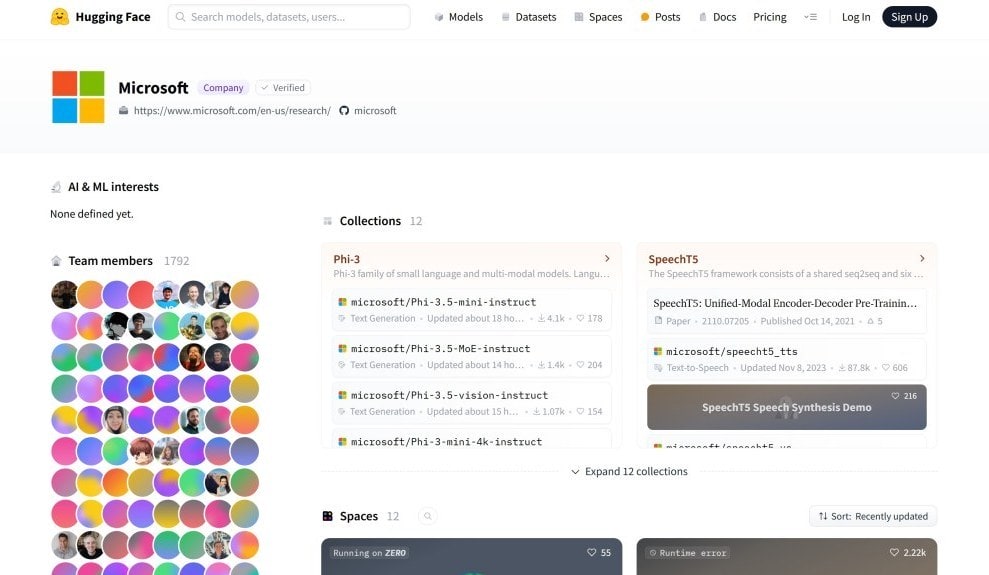
Task: Open SpeechT5 Speech Synthesis Demo card
Action: point(787,407)
